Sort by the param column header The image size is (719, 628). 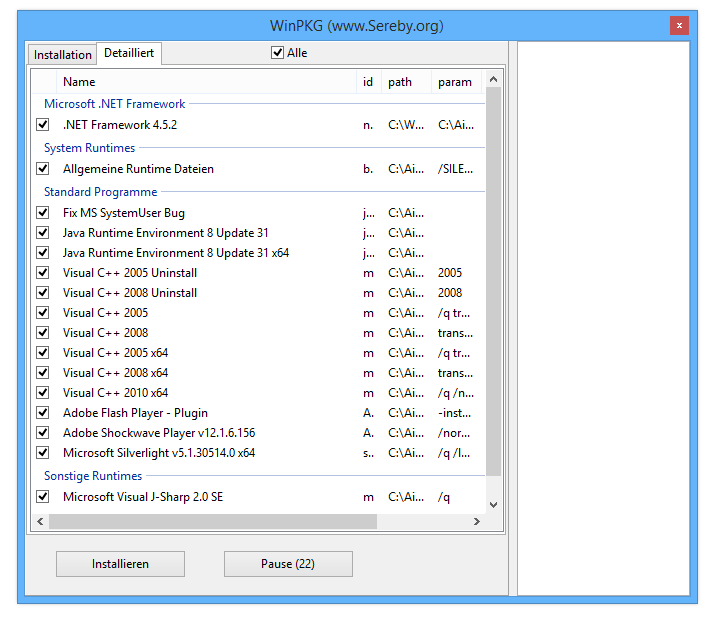click(x=456, y=82)
